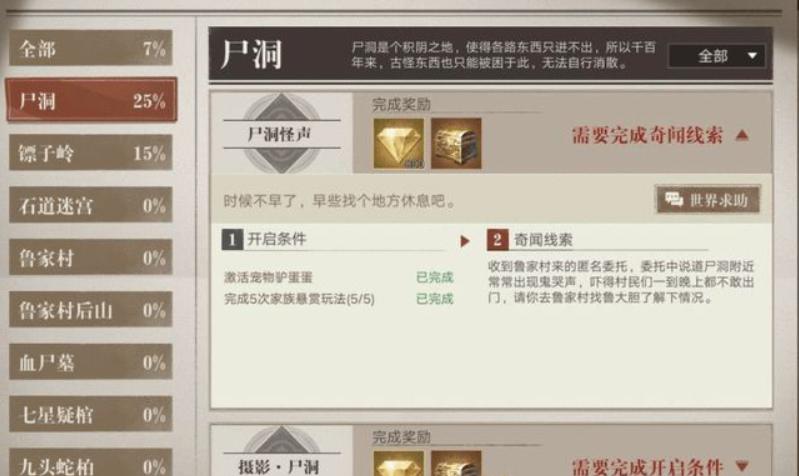
Task: Open the 全部 filter dropdown
Action: 716,56
